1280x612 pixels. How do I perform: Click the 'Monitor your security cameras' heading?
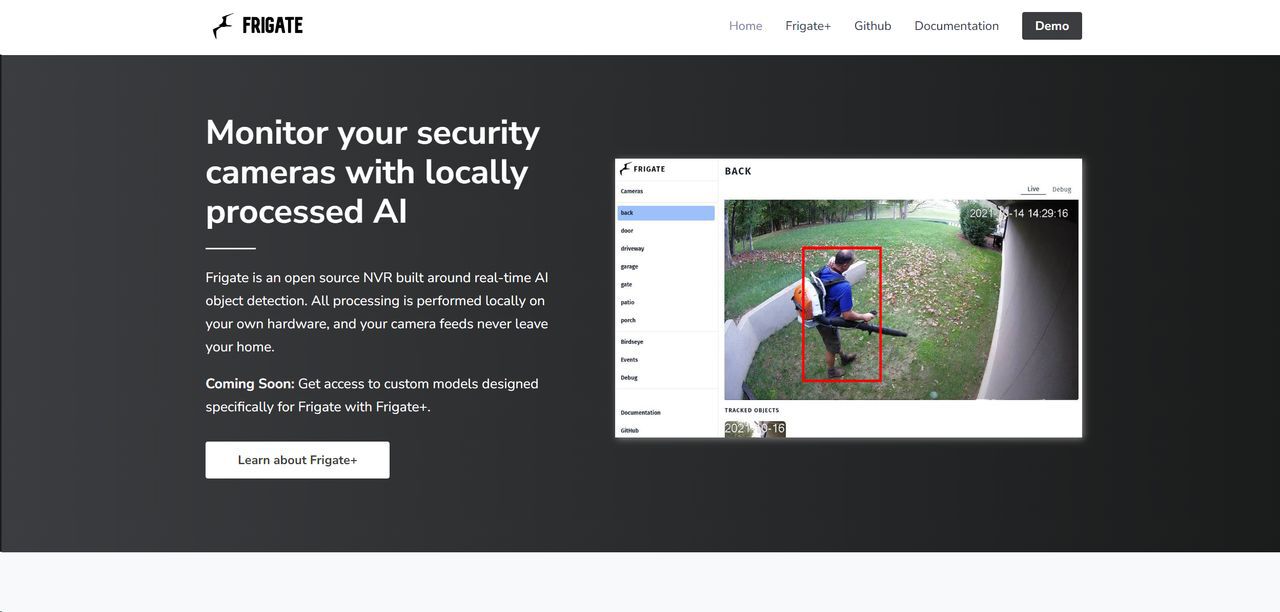372,171
